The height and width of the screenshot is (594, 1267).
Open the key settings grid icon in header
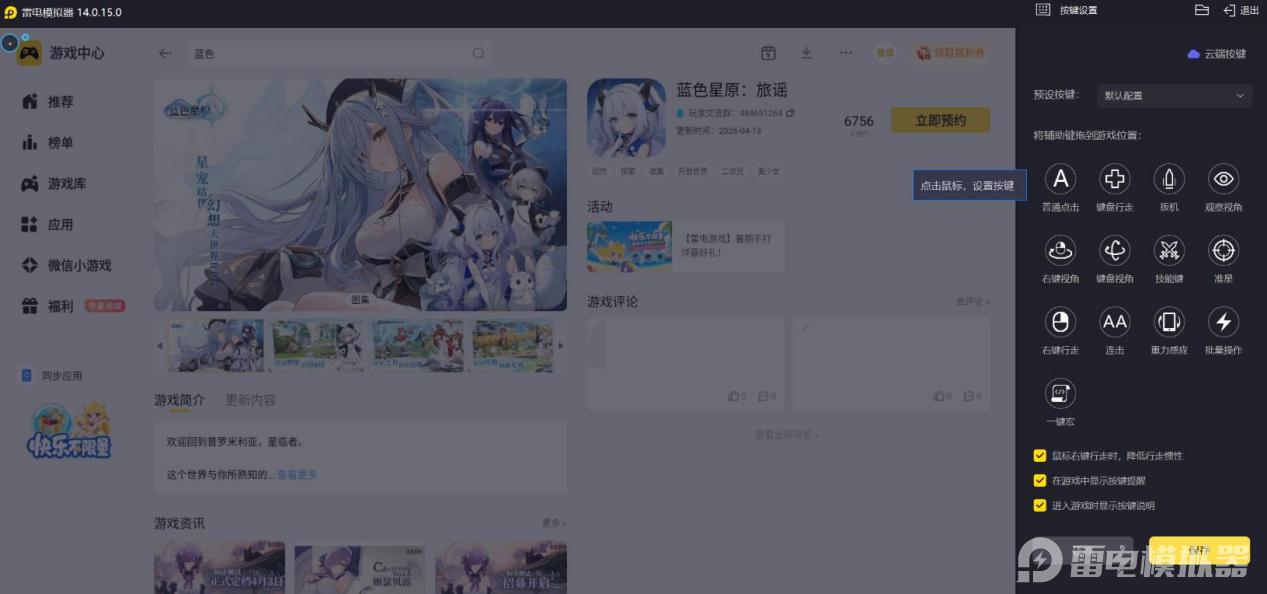click(1043, 10)
